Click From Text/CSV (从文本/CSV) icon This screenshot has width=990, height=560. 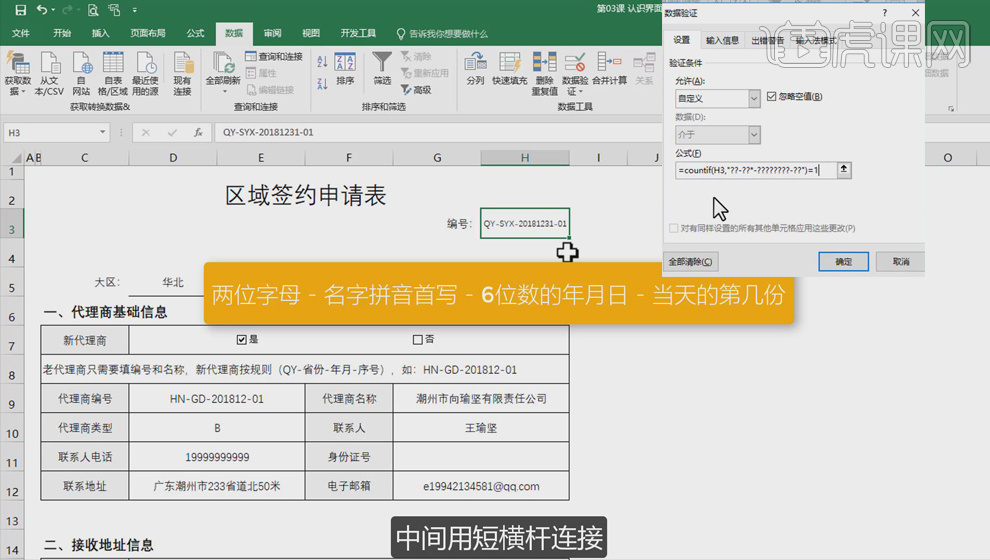tap(49, 64)
